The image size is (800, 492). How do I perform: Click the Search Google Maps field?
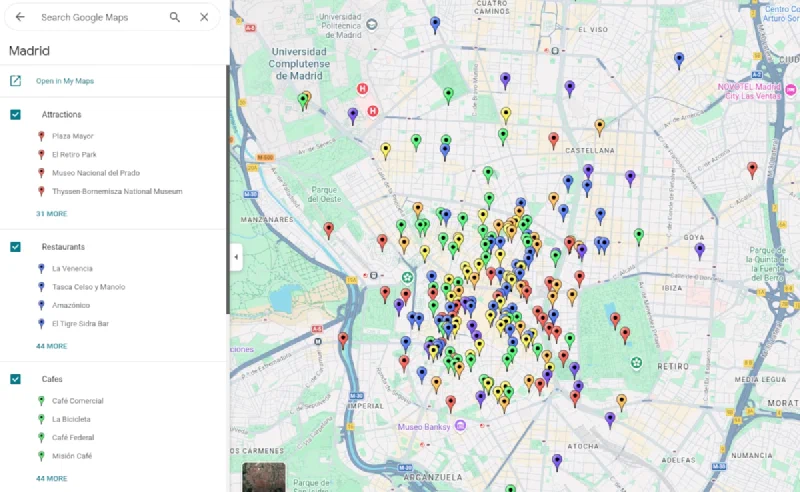point(97,17)
